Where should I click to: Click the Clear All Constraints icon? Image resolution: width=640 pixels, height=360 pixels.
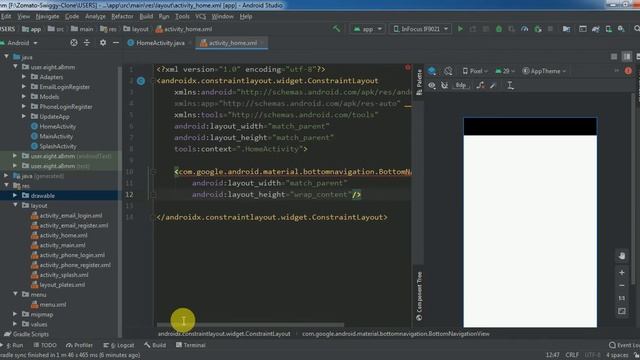click(x=480, y=85)
